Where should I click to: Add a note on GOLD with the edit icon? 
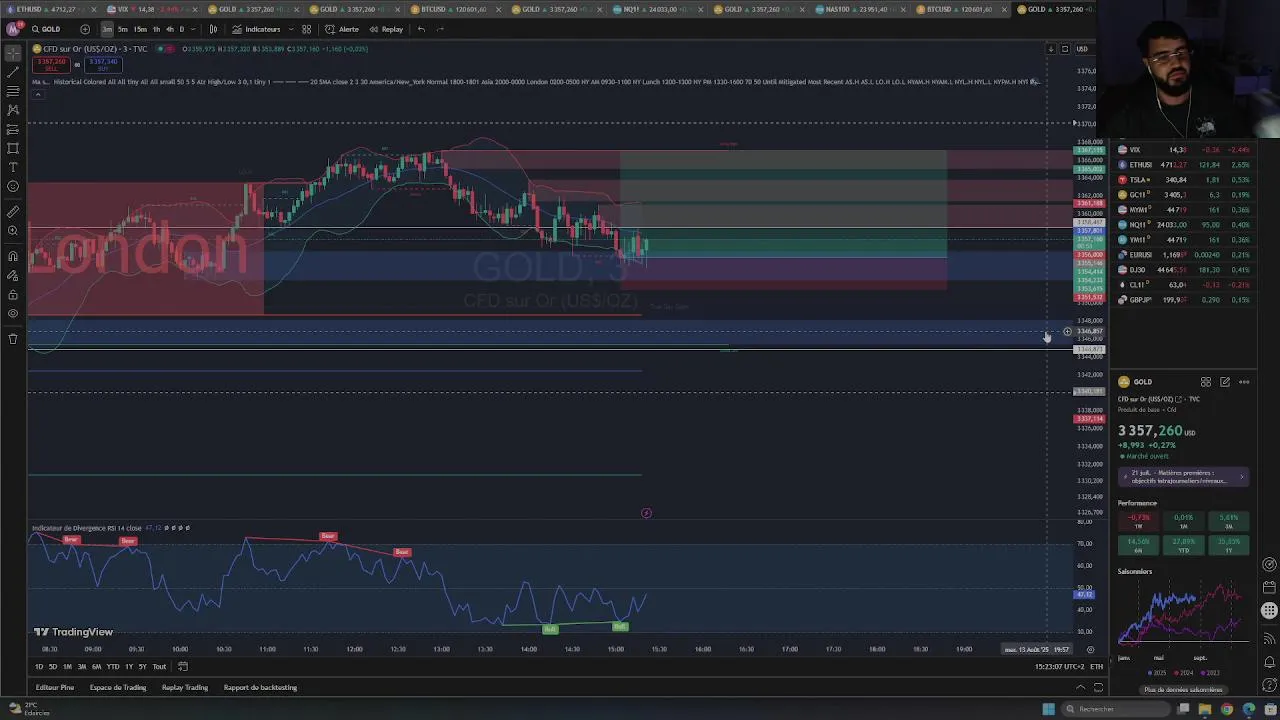click(x=1225, y=382)
